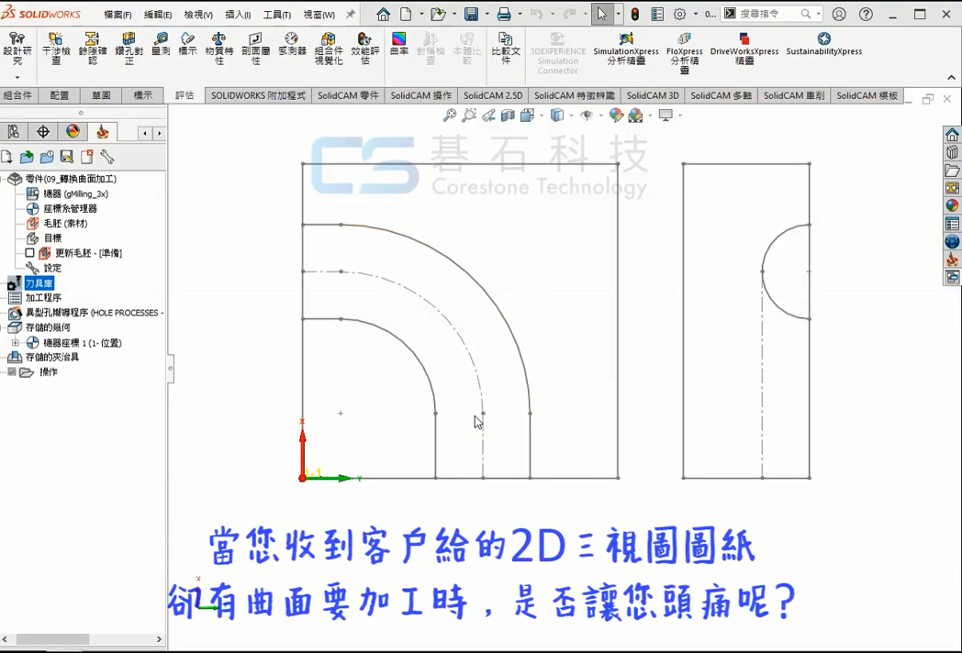Select the 量測 measure tool

[160, 44]
